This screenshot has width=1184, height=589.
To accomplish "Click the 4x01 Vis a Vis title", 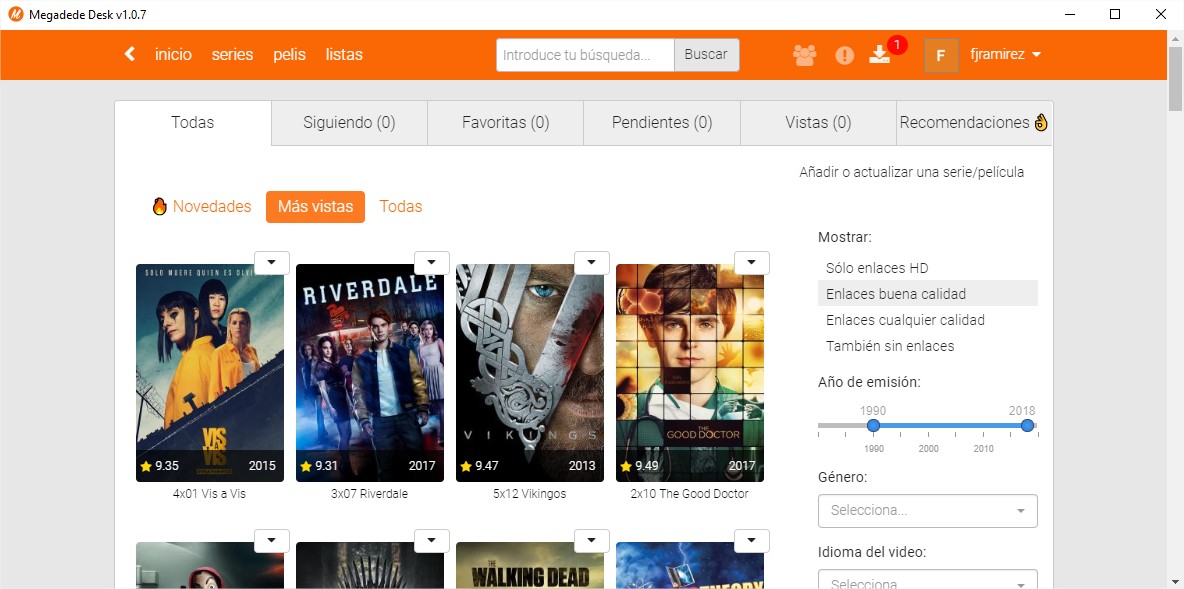I will point(210,494).
